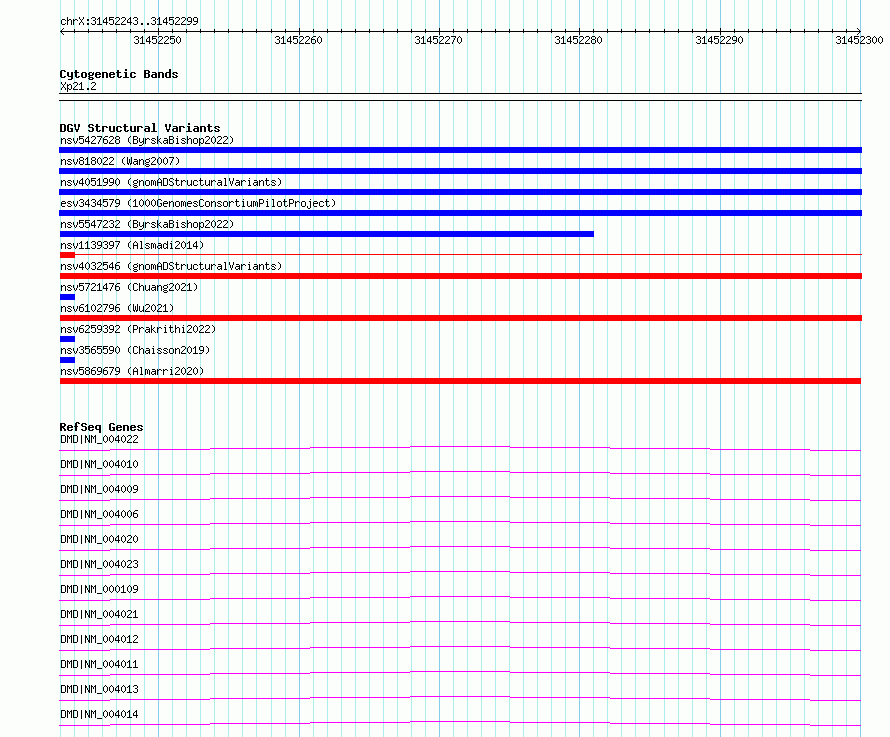
Task: Open the nsv5547232 (ByrskaBishop2022) label
Action: (147, 224)
